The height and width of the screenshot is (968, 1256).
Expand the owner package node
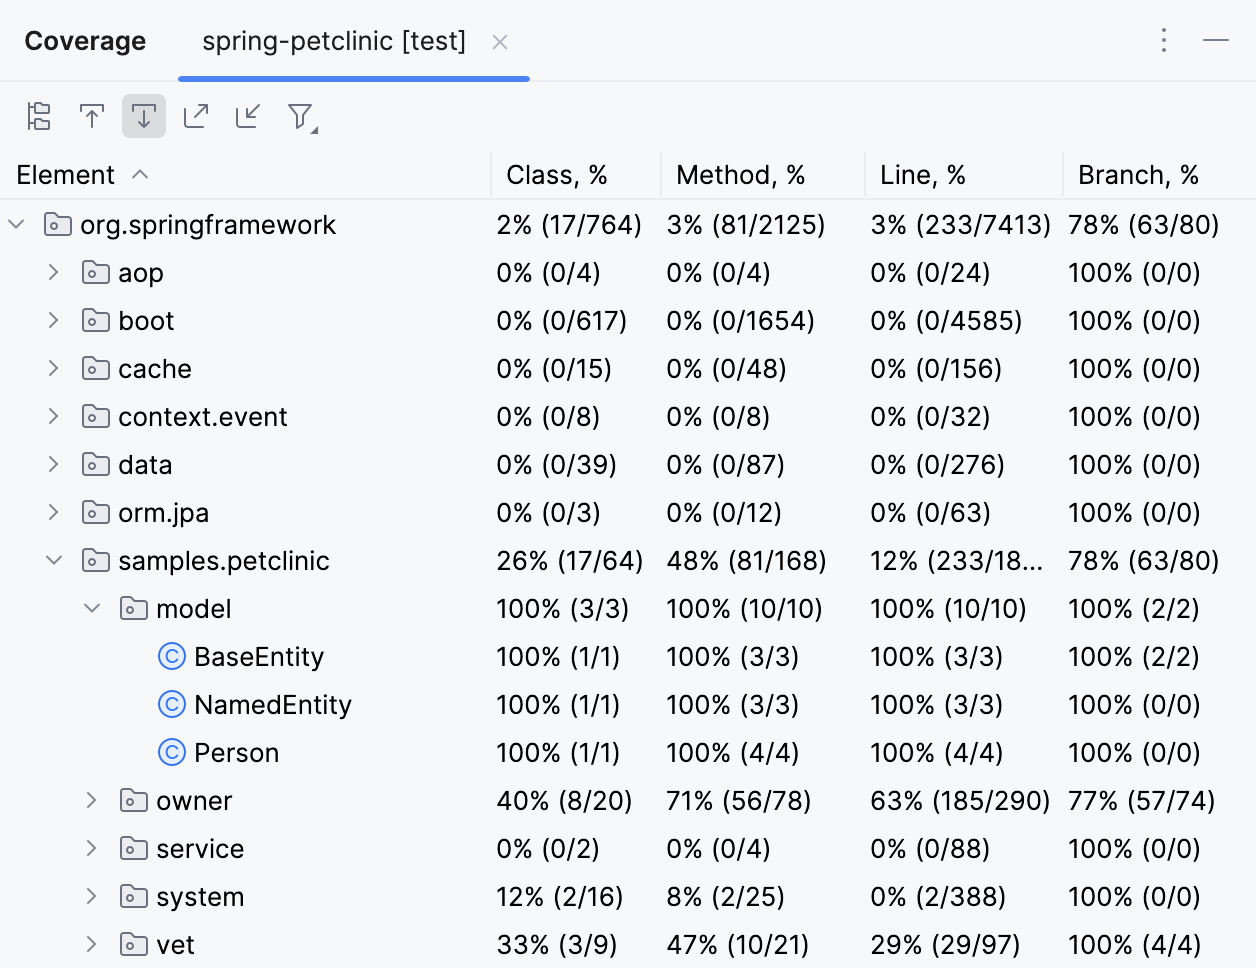[x=92, y=800]
